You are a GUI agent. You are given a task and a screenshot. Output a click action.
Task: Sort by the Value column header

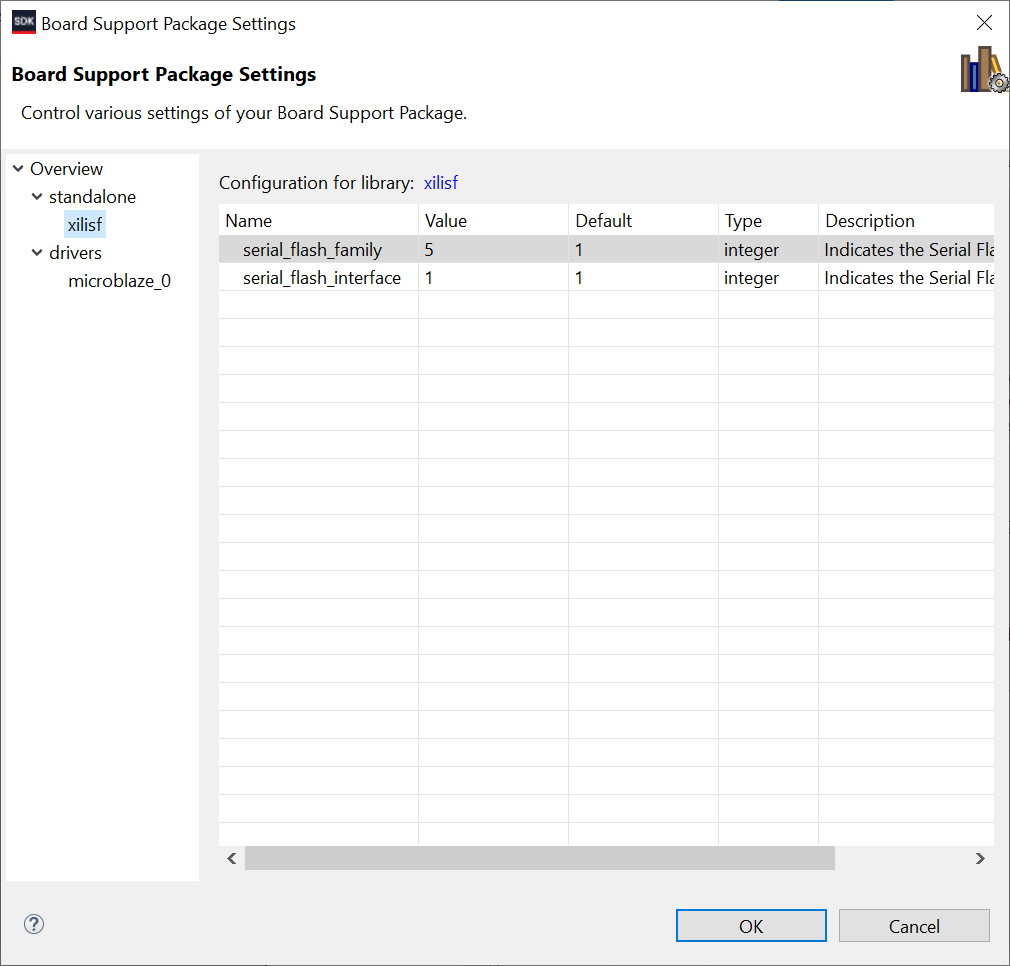tap(493, 220)
